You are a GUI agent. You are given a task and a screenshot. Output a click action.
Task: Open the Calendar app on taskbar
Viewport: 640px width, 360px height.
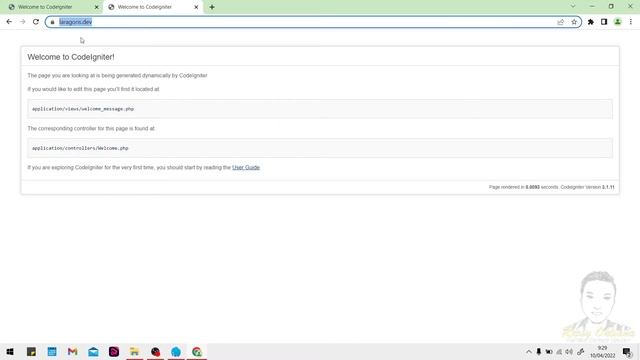tap(52, 351)
